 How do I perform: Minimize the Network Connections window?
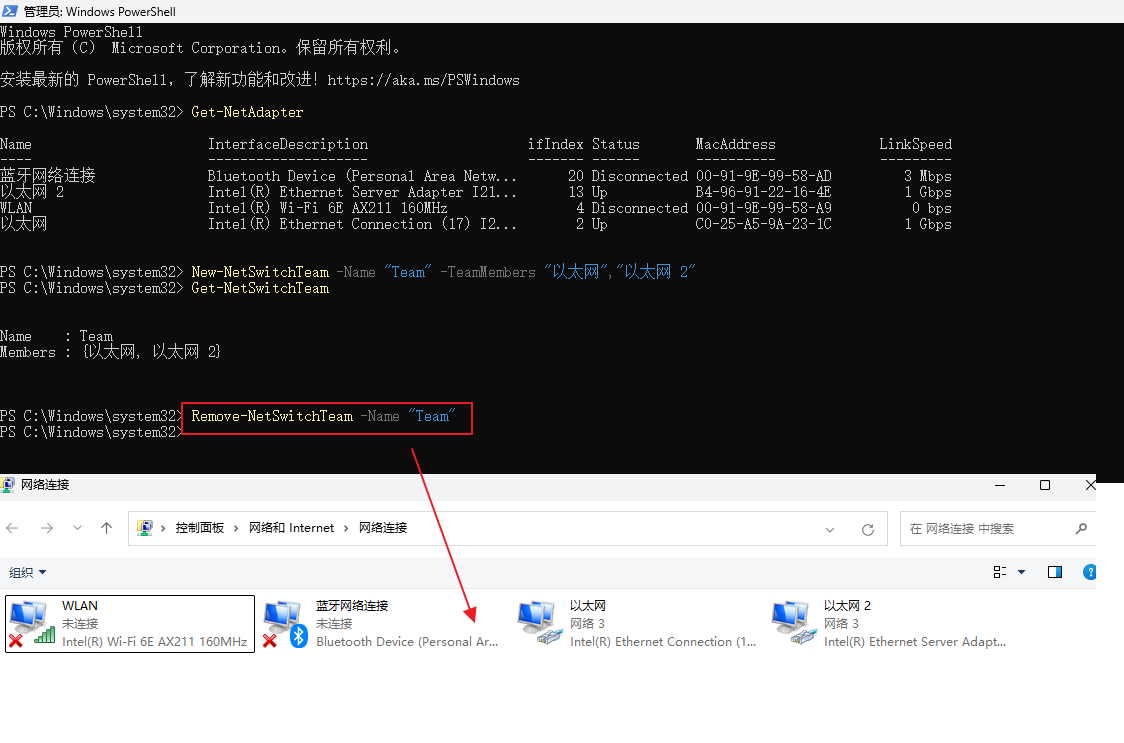click(x=1000, y=486)
